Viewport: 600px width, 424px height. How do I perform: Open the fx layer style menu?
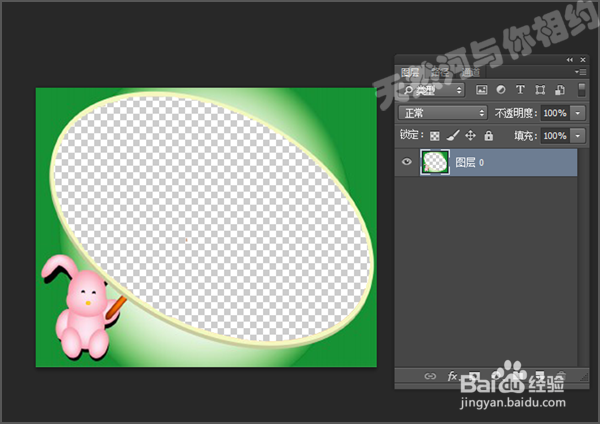click(x=452, y=376)
